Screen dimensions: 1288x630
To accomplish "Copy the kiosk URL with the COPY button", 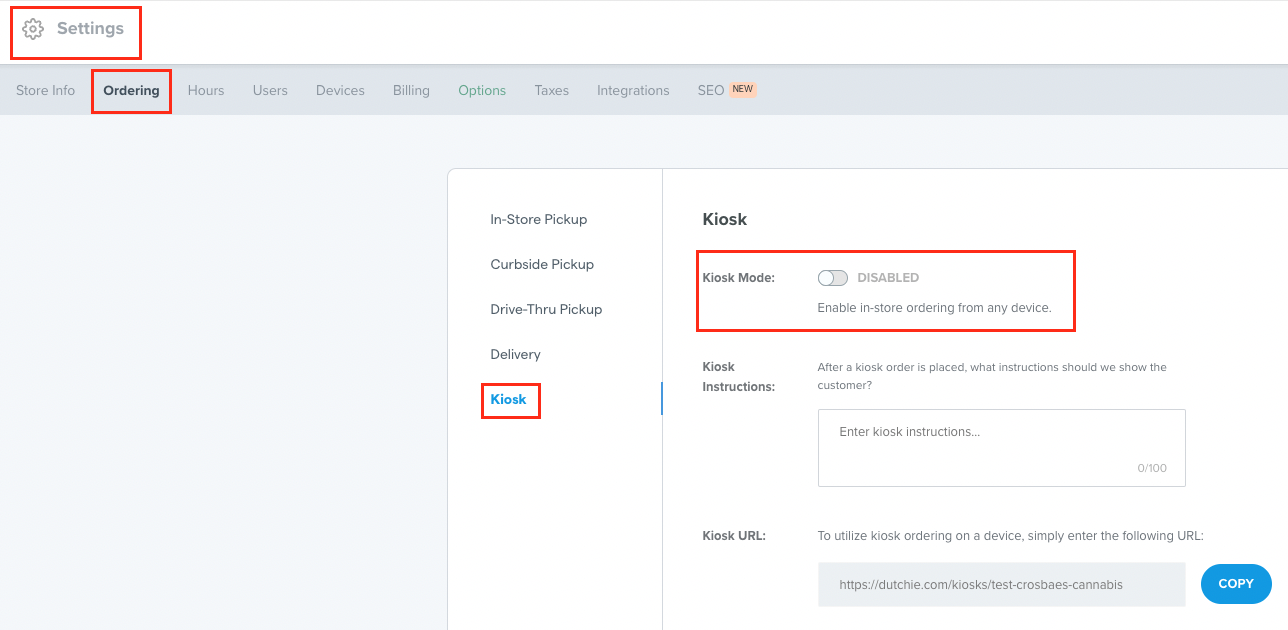I will tap(1236, 584).
